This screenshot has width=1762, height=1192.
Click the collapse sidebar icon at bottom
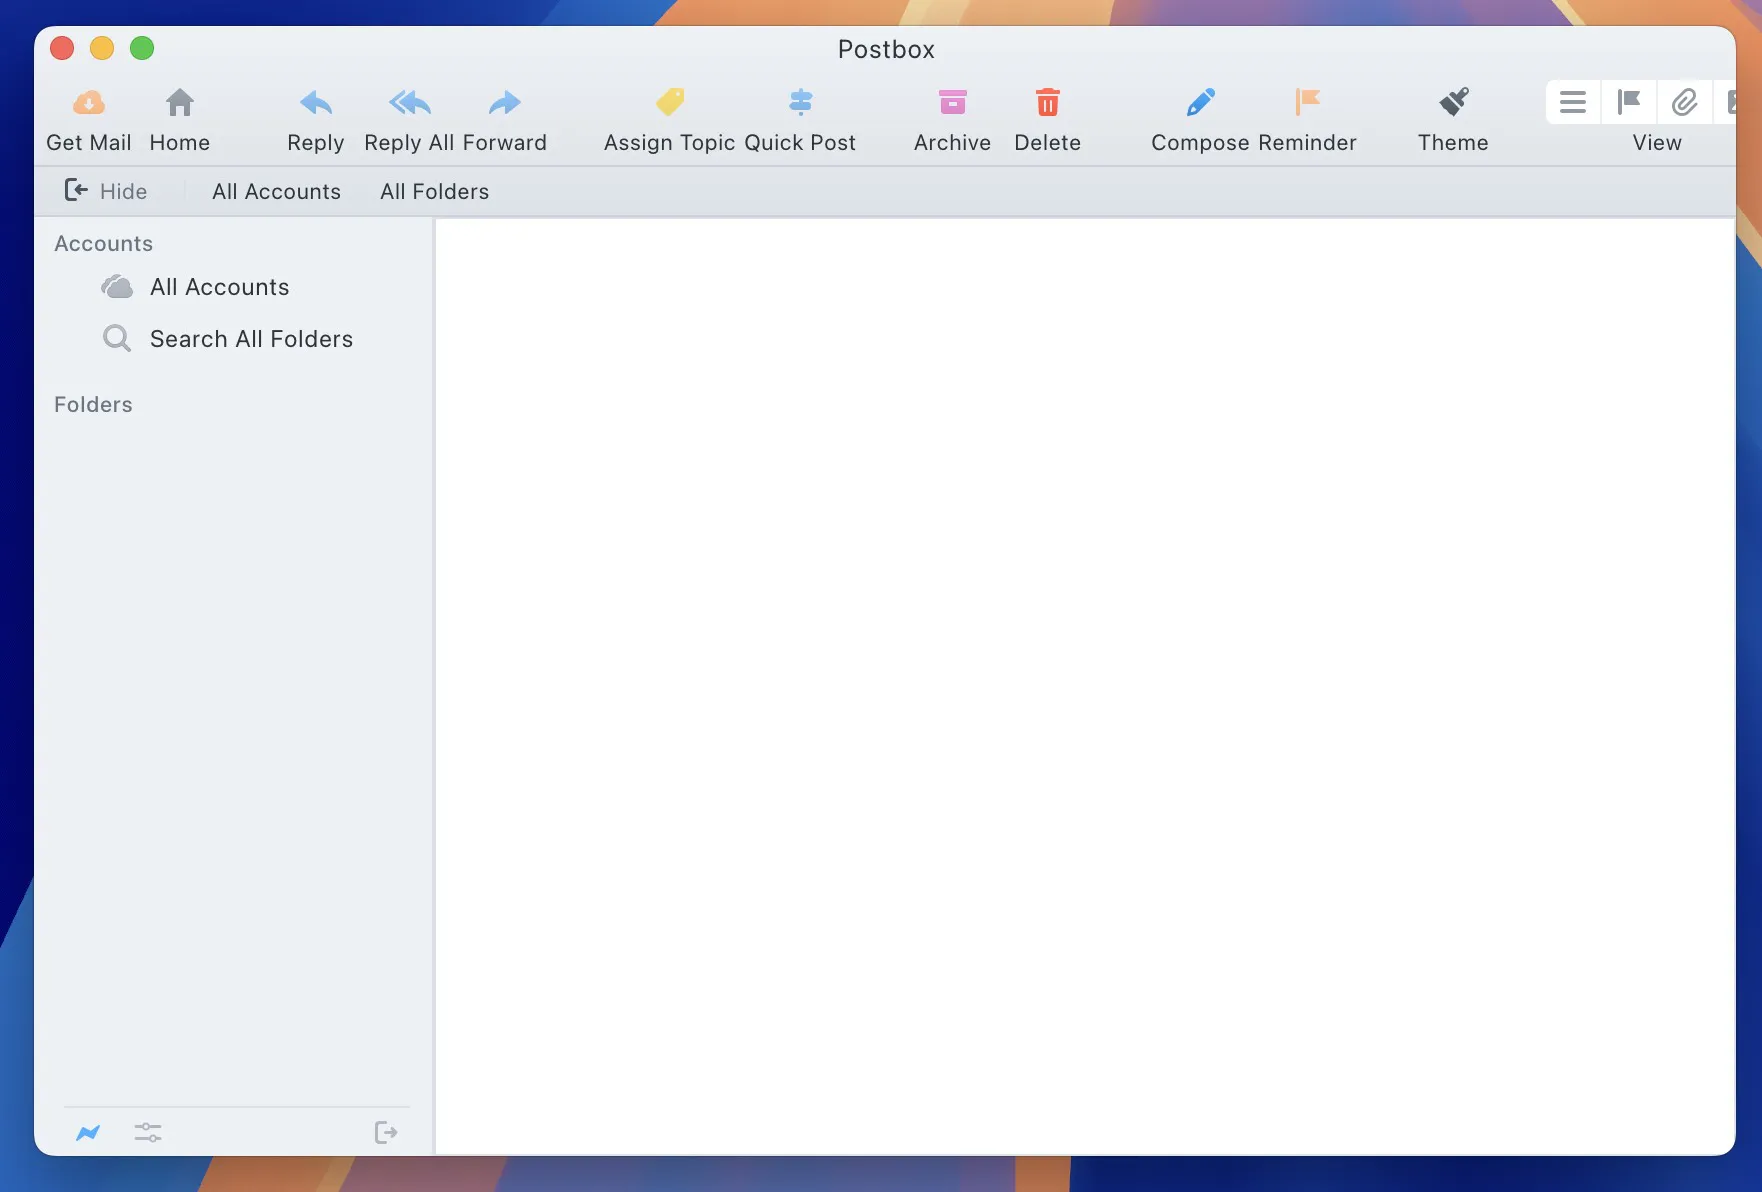(386, 1133)
